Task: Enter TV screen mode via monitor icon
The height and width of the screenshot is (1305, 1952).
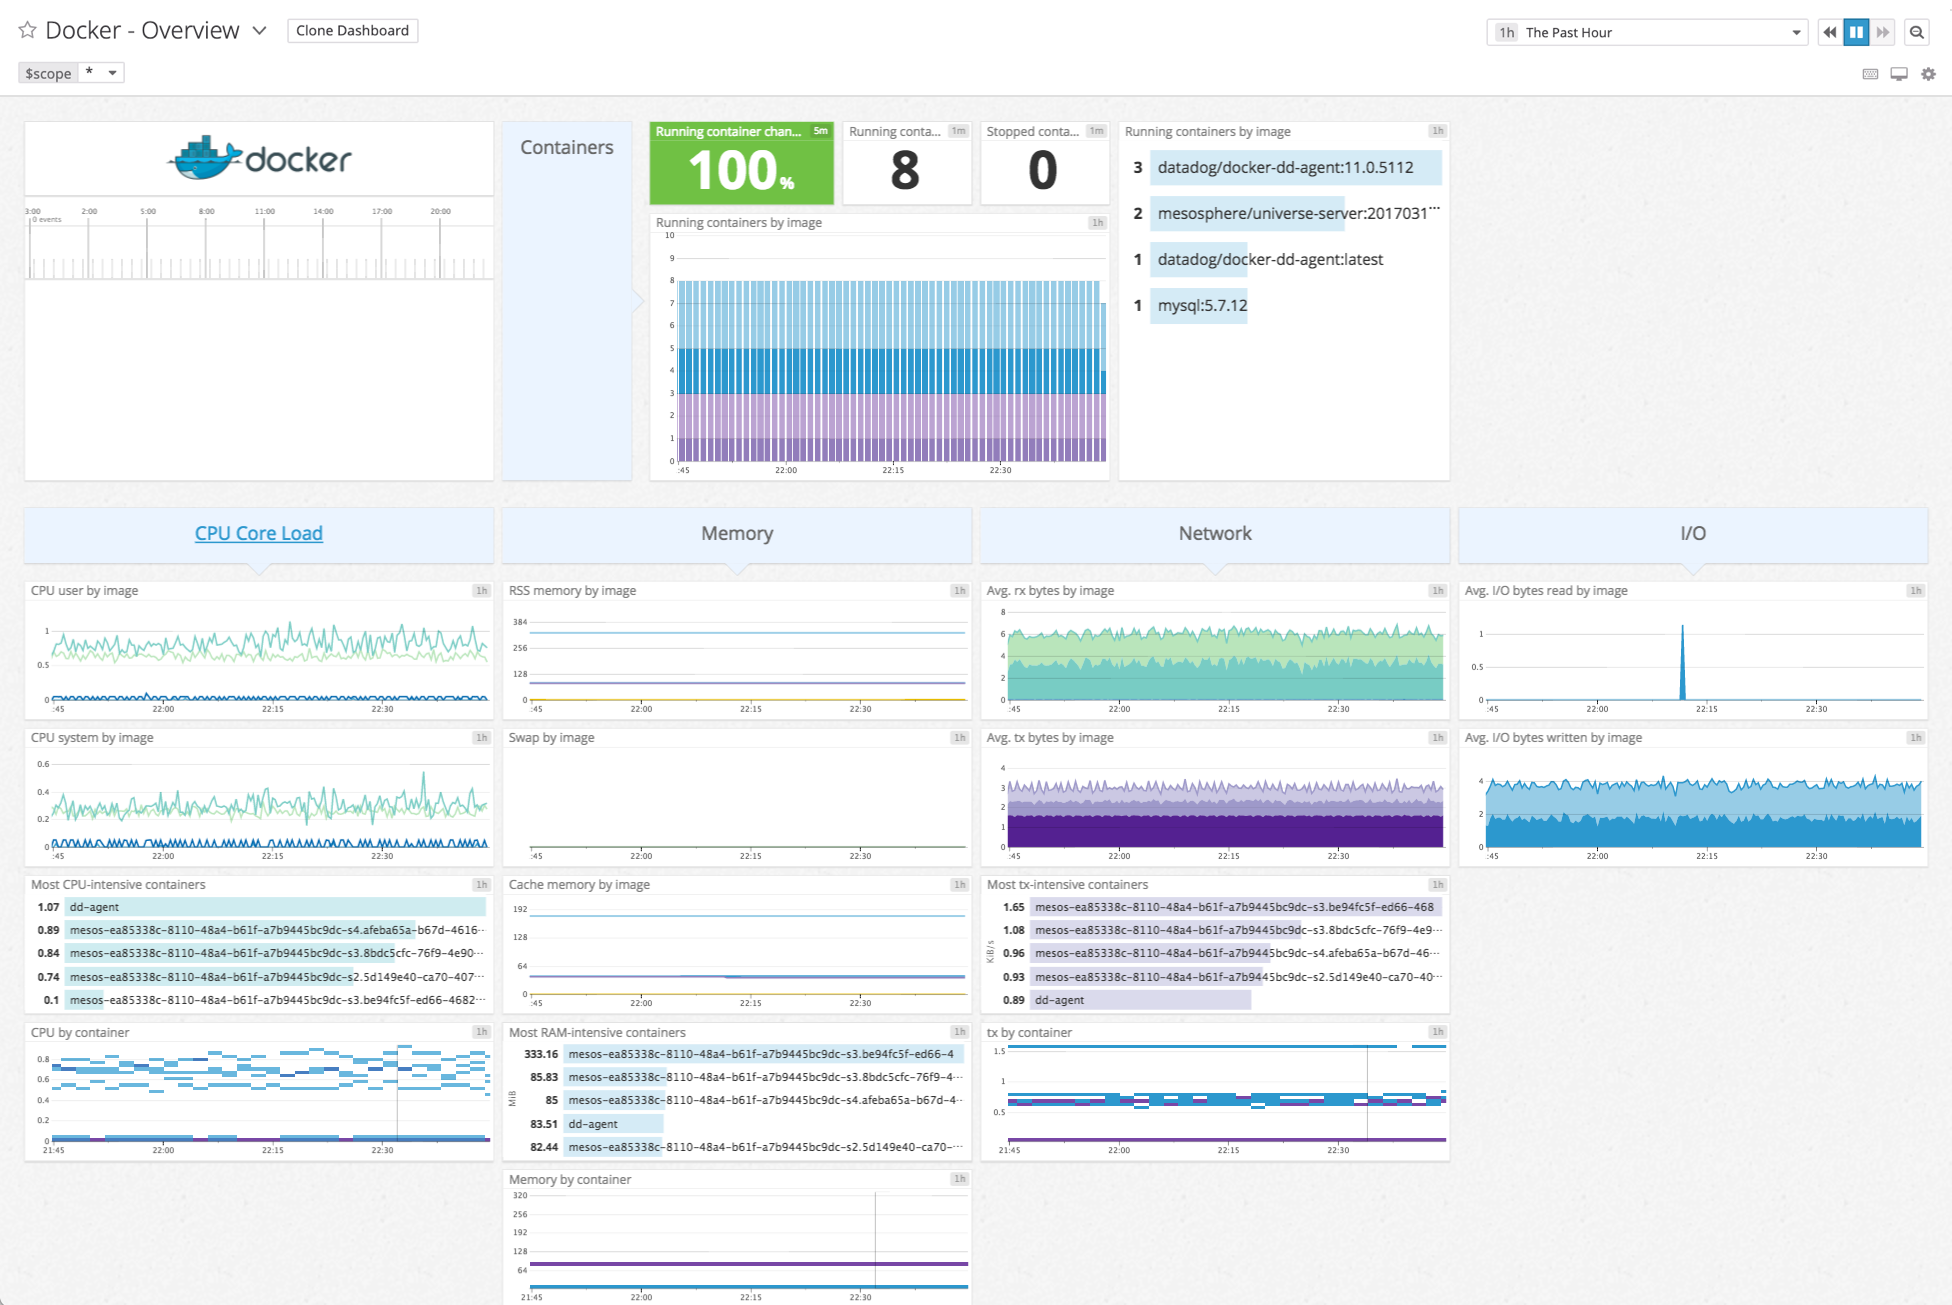Action: click(x=1898, y=73)
